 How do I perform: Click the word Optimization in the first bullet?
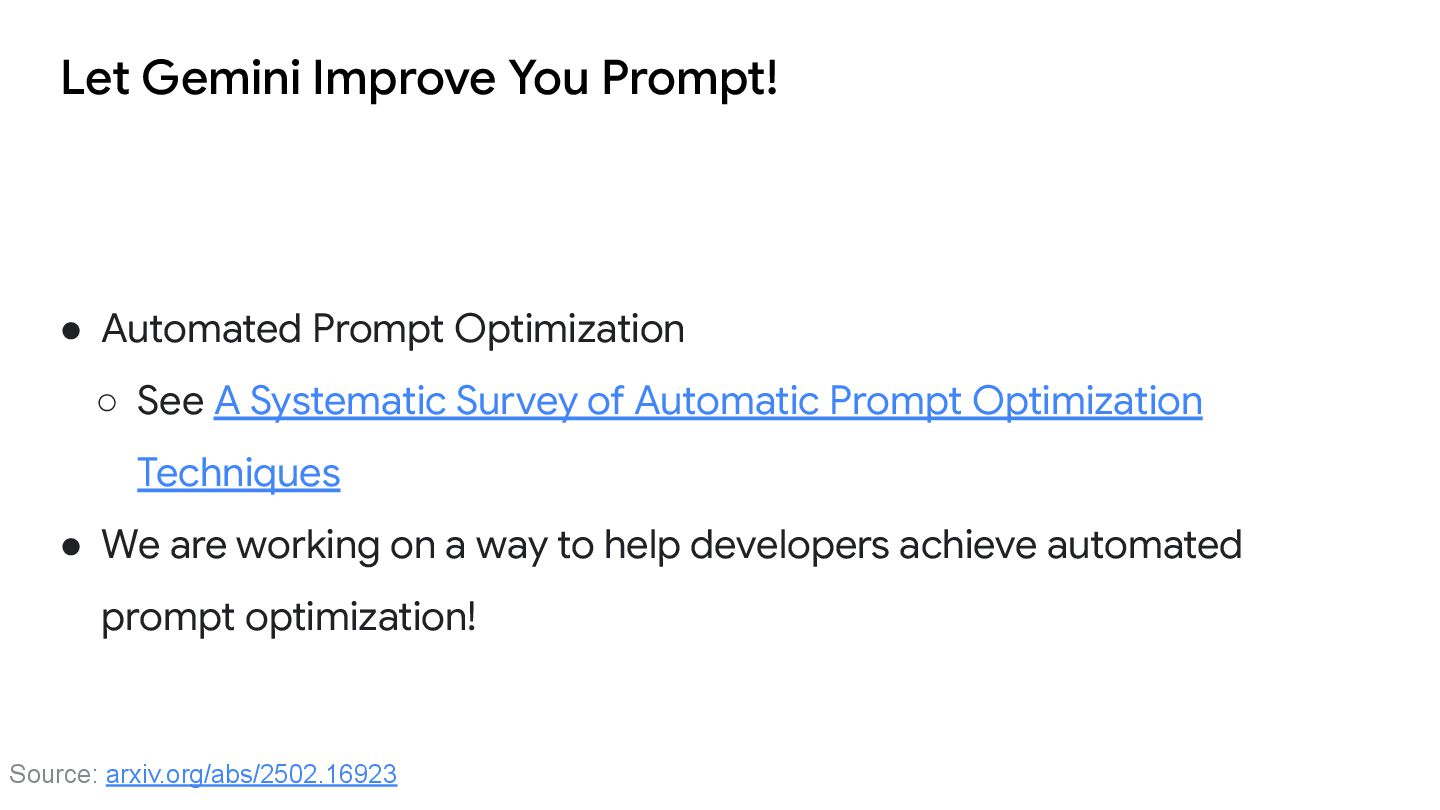[x=569, y=329]
